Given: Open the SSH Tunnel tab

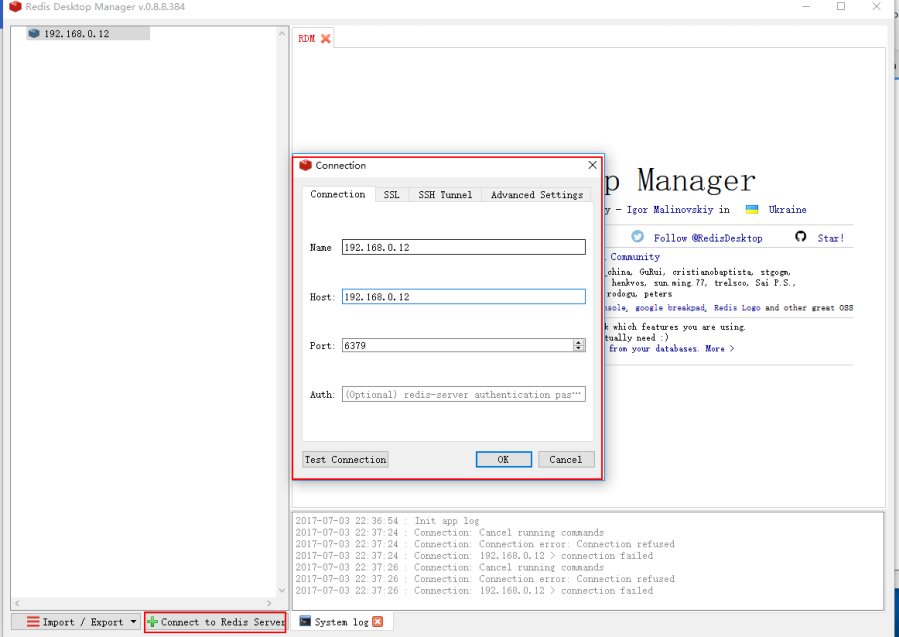Looking at the screenshot, I should click(x=445, y=195).
